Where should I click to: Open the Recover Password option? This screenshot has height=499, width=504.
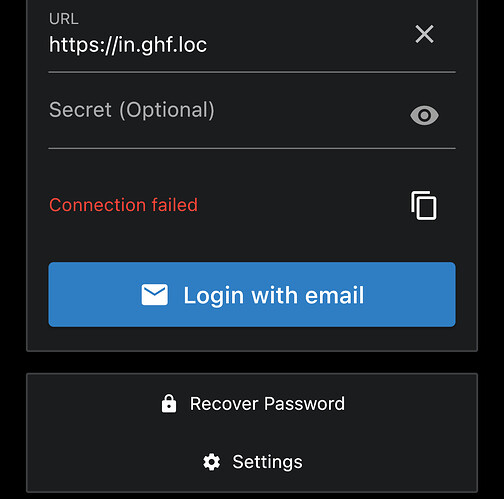point(252,404)
